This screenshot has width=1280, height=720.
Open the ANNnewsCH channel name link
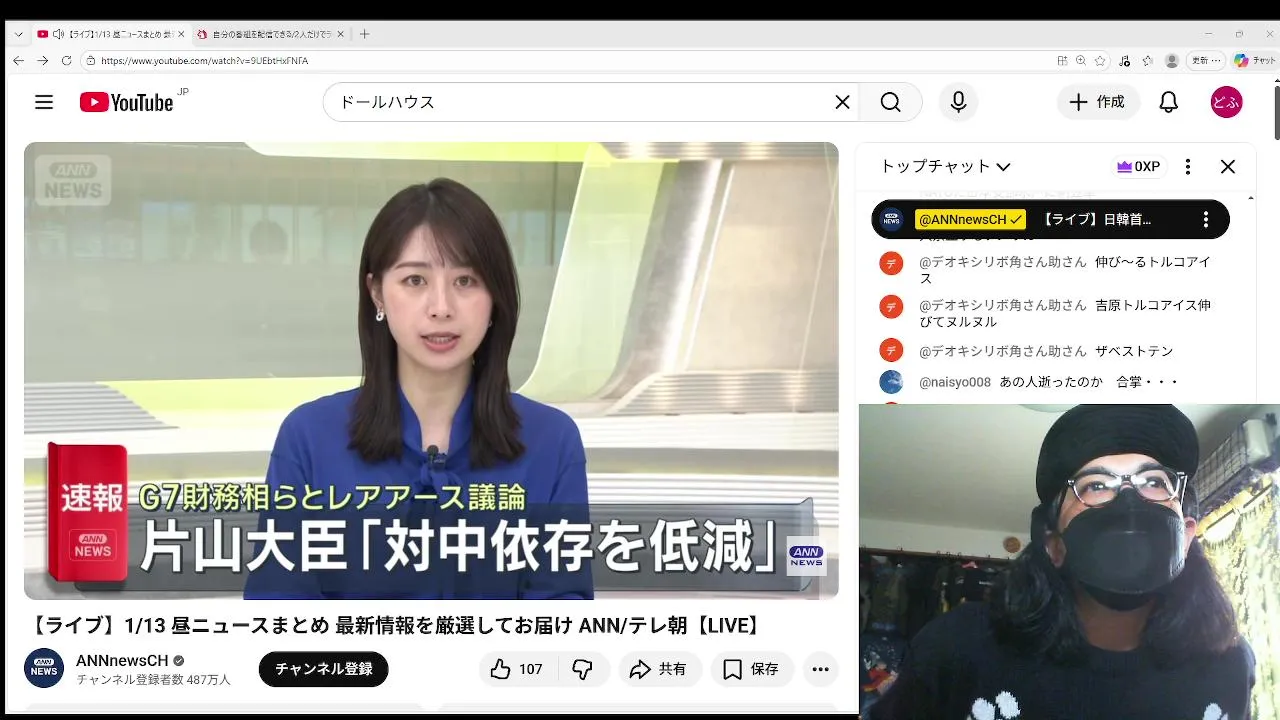(122, 661)
